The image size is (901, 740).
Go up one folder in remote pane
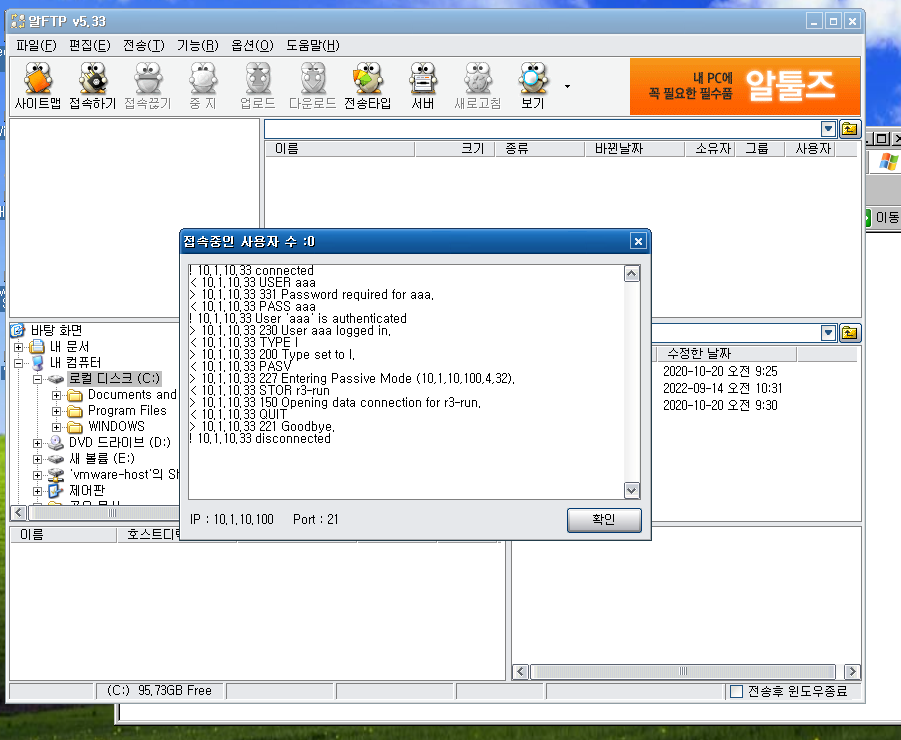(849, 129)
